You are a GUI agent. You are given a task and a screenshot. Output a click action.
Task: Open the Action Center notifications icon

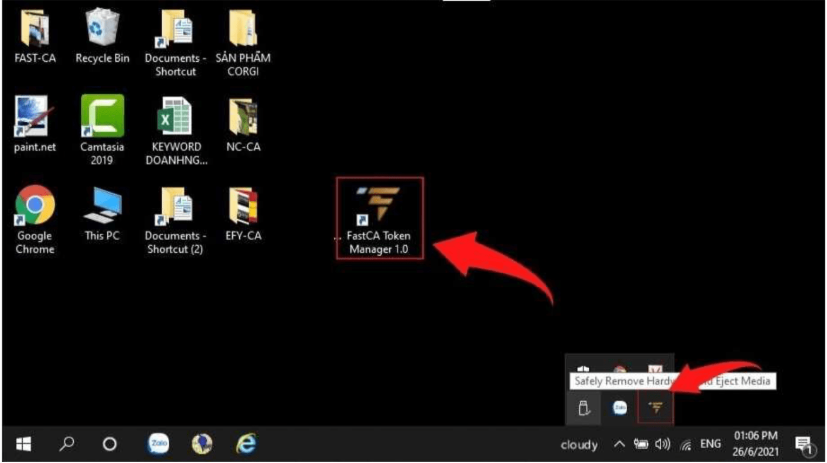coord(802,444)
